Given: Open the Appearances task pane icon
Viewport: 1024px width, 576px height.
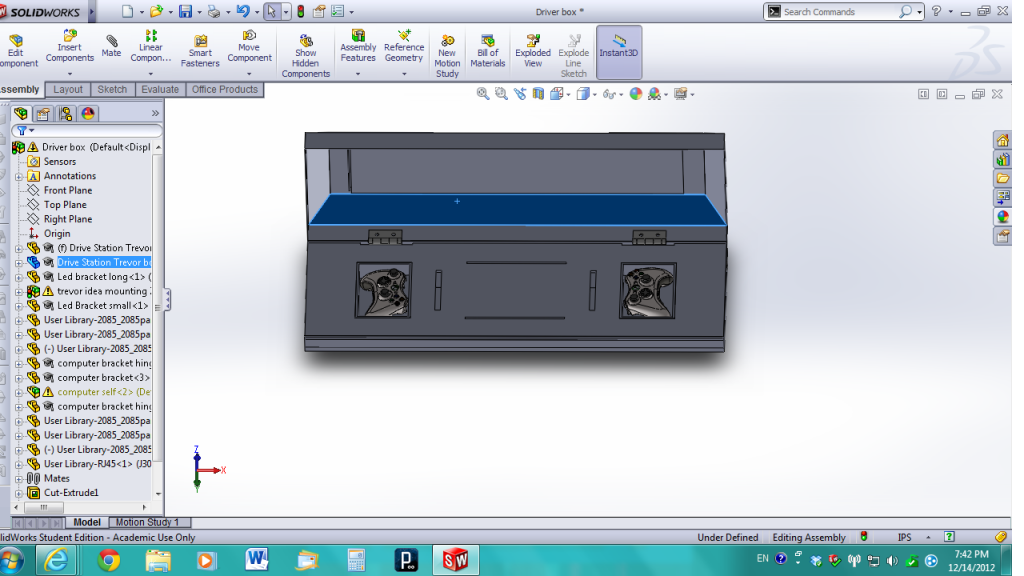Looking at the screenshot, I should click(1002, 216).
